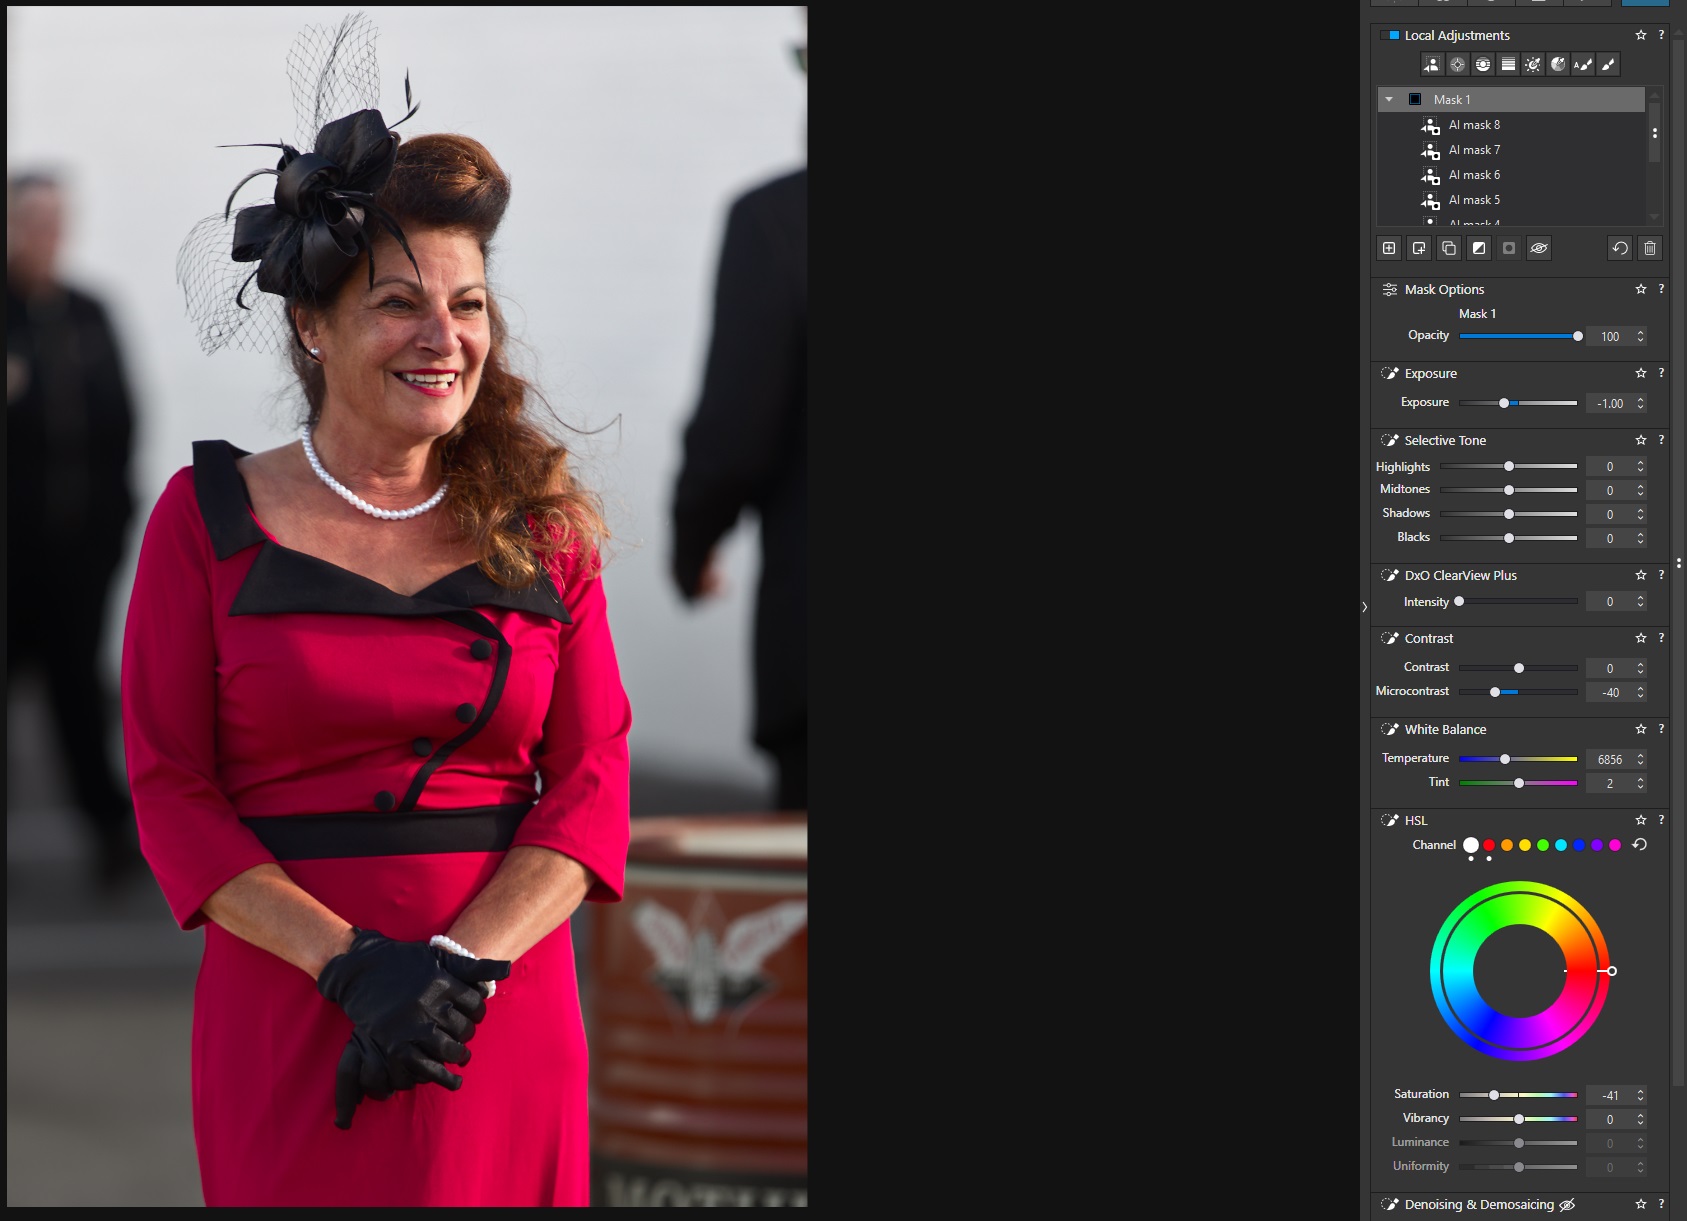
Task: Open help for White Balance panel
Action: [x=1661, y=729]
